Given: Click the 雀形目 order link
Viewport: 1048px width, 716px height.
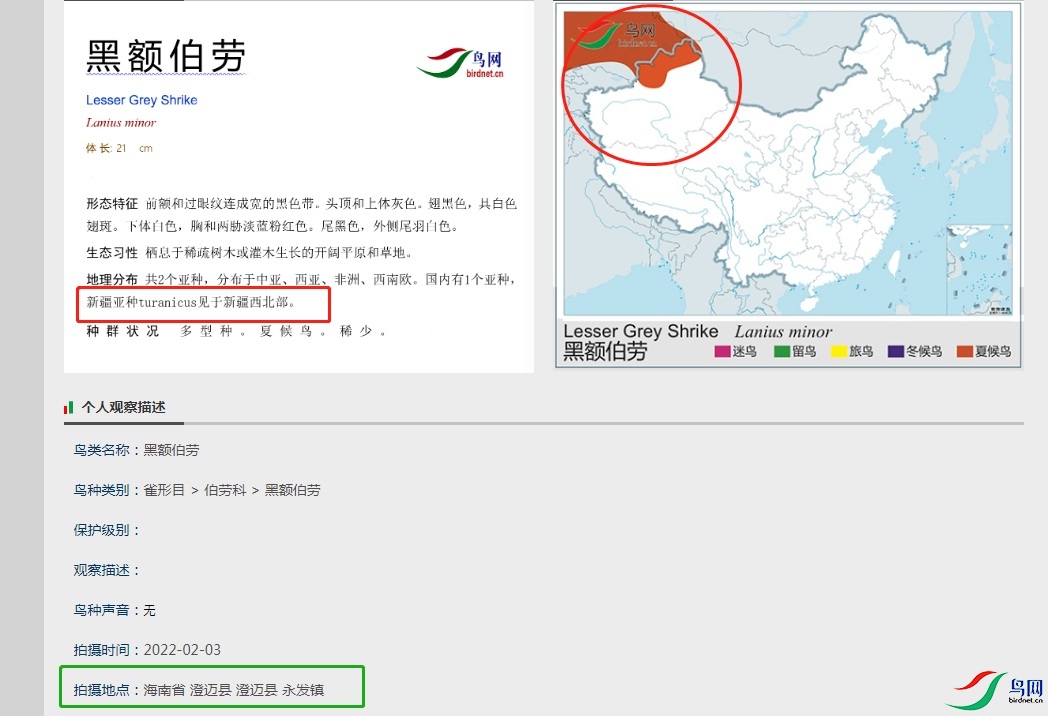Looking at the screenshot, I should click(164, 490).
